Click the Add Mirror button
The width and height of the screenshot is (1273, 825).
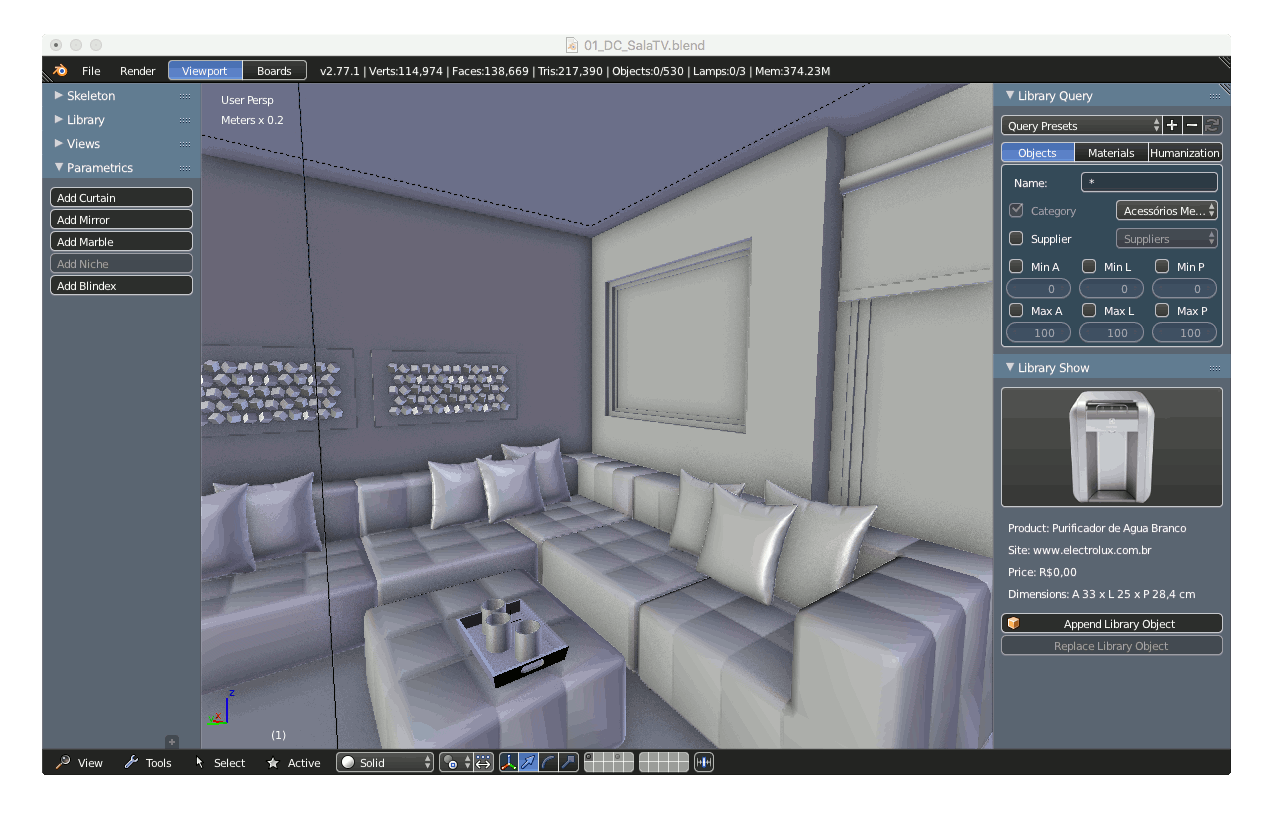(x=121, y=218)
